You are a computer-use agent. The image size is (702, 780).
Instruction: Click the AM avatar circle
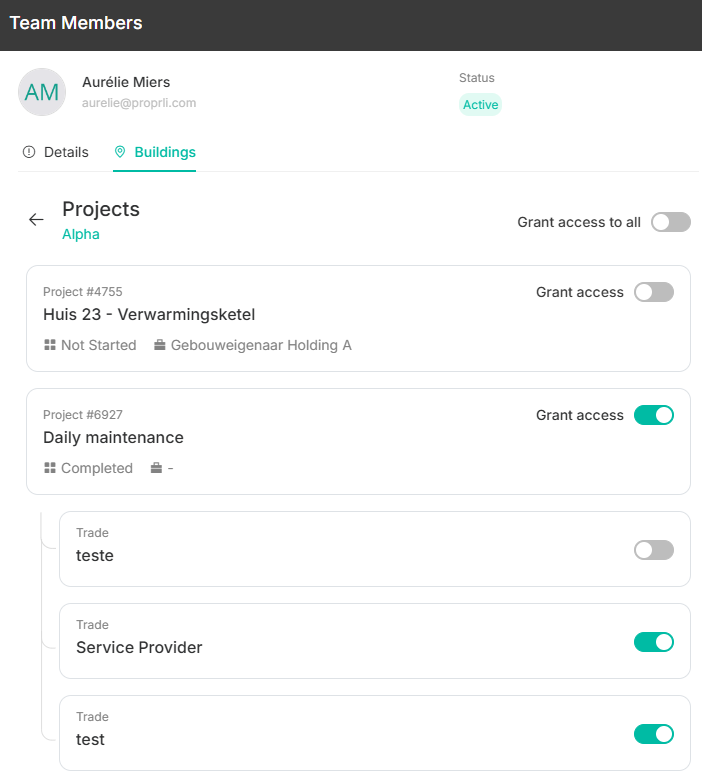(42, 92)
